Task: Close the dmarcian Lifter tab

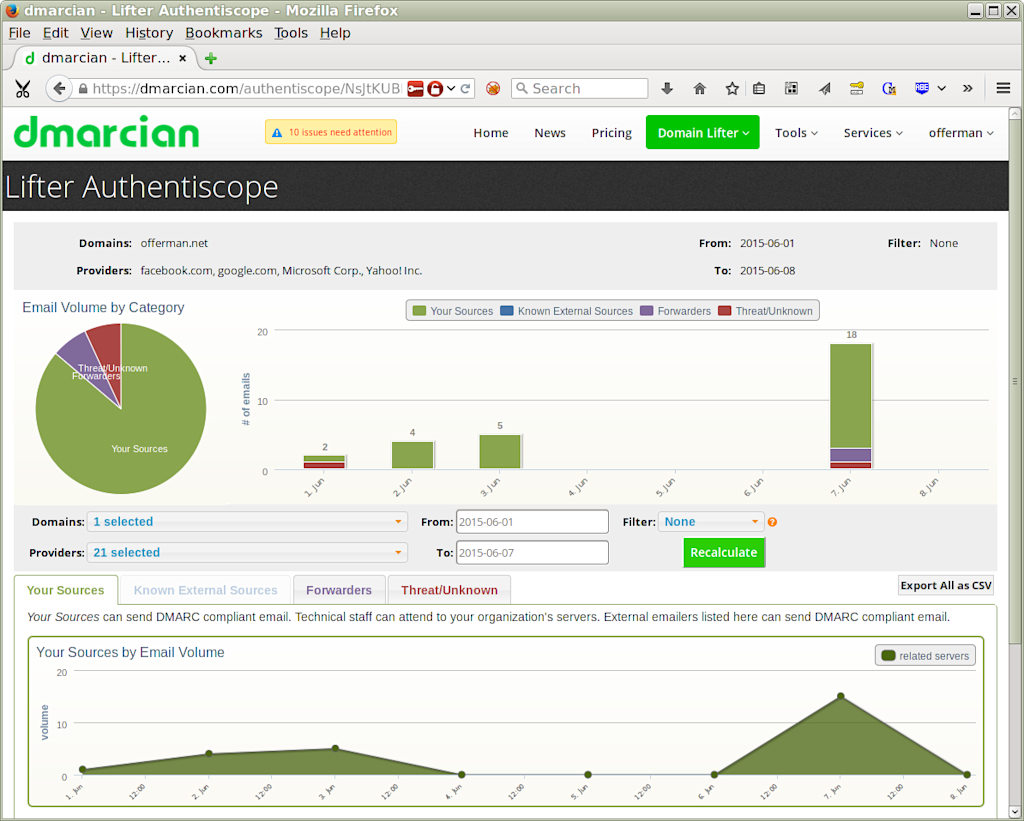Action: (x=183, y=58)
